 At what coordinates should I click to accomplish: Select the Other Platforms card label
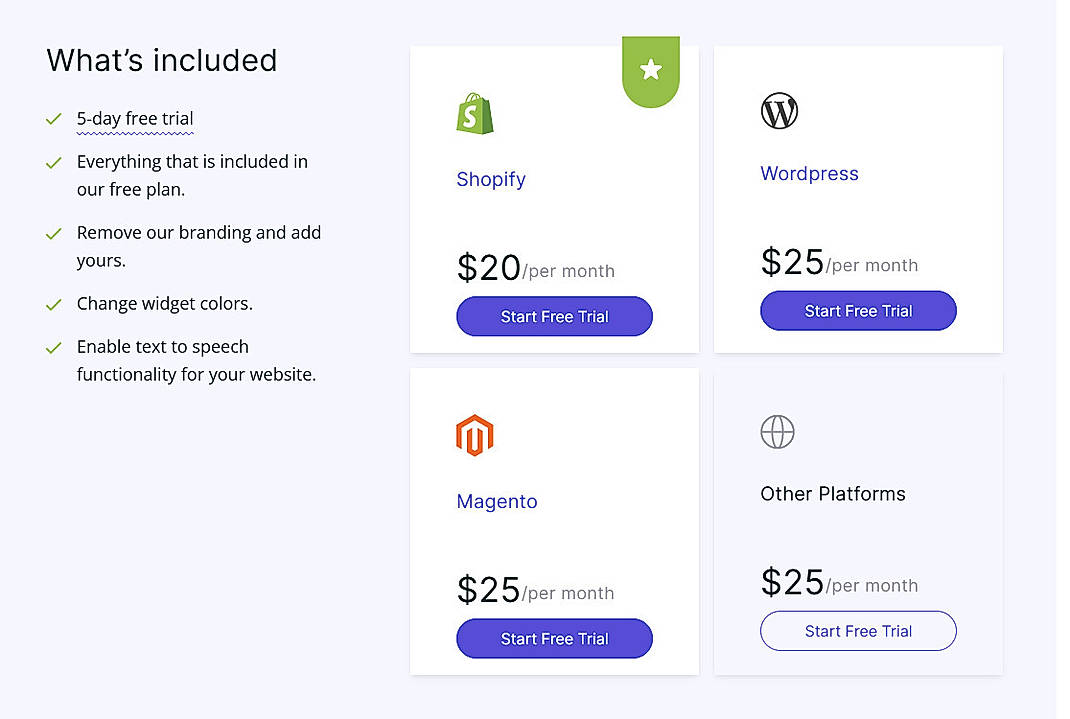point(832,493)
